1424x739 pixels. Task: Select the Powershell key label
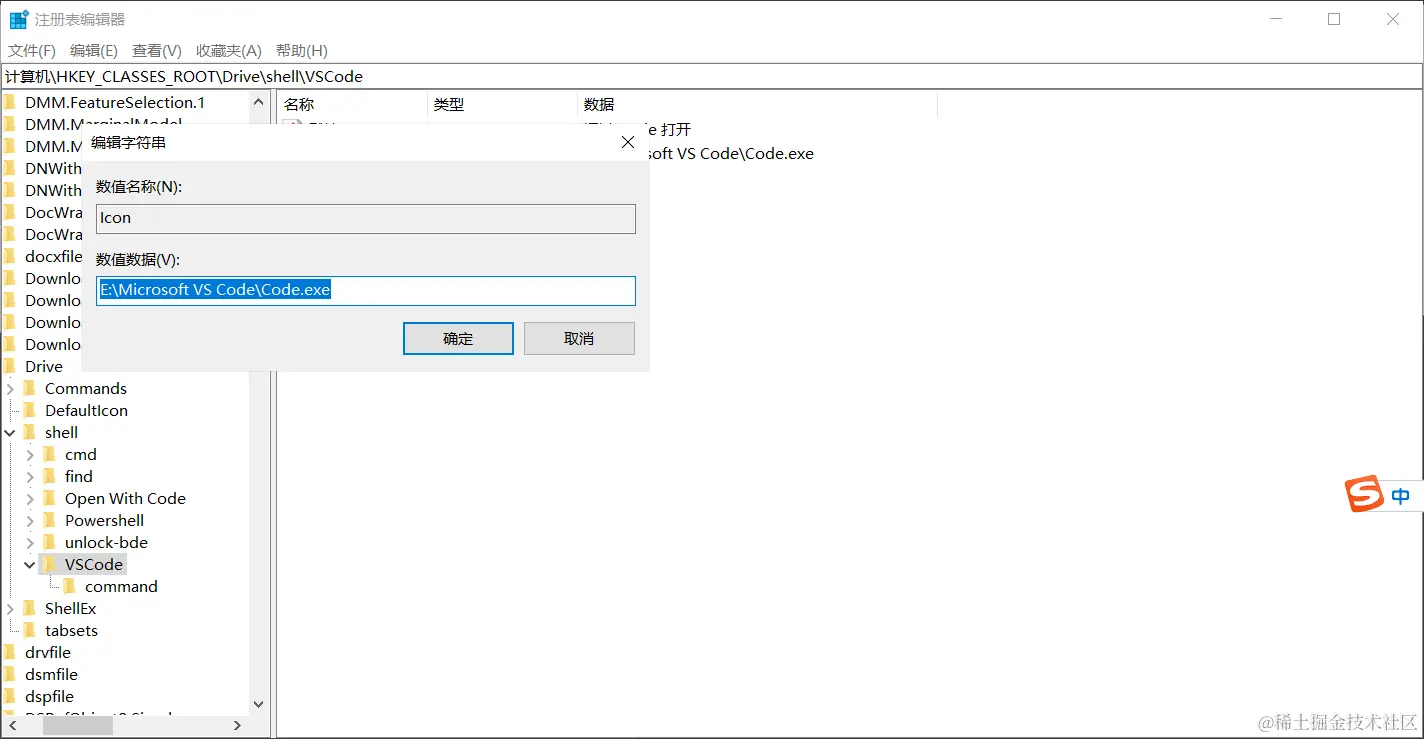click(104, 520)
